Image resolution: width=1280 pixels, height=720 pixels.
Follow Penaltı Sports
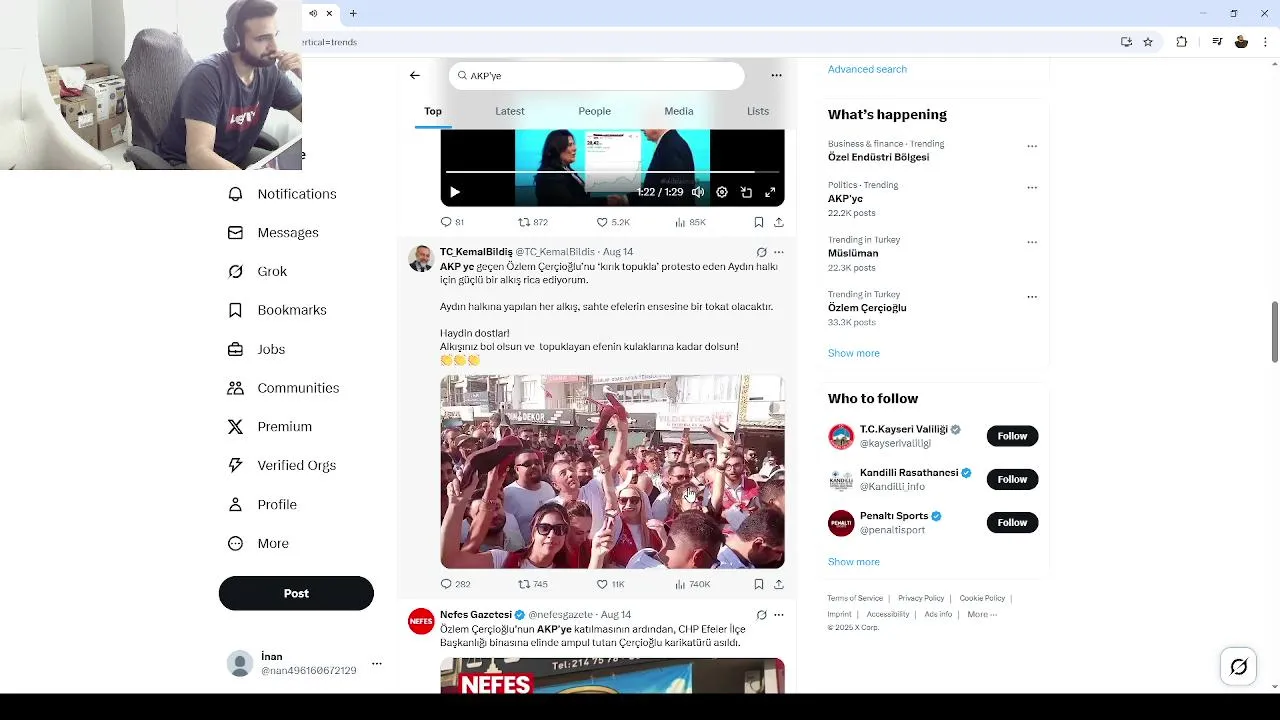coord(1012,522)
